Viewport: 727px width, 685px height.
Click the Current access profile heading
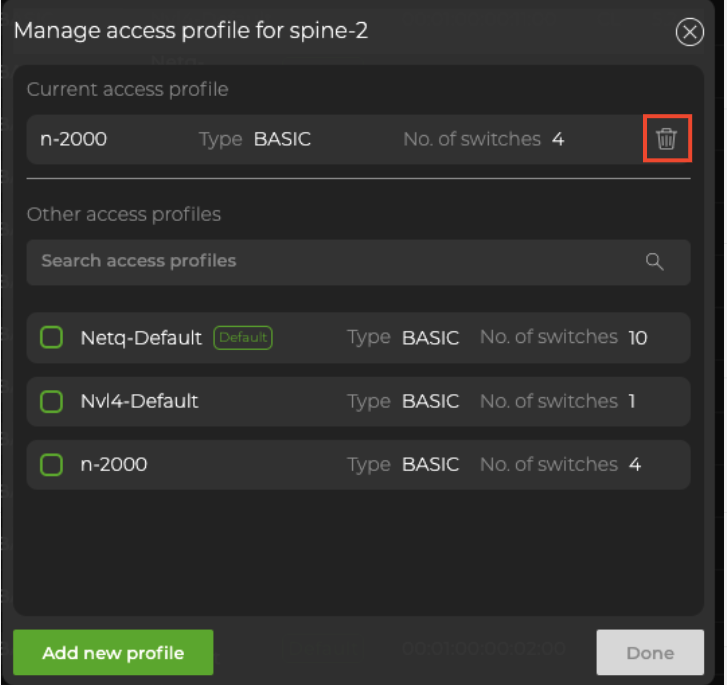pos(127,90)
